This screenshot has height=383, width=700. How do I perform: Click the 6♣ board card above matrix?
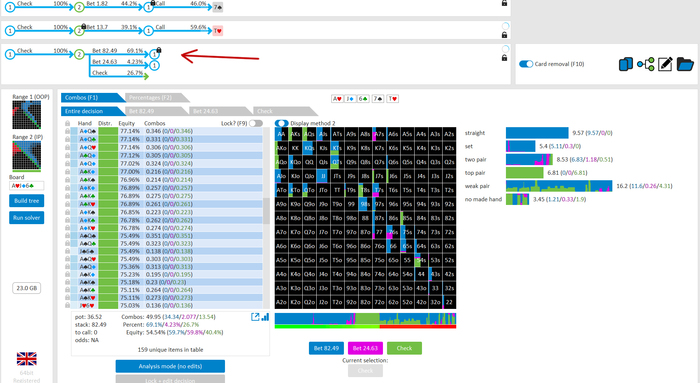click(x=363, y=99)
